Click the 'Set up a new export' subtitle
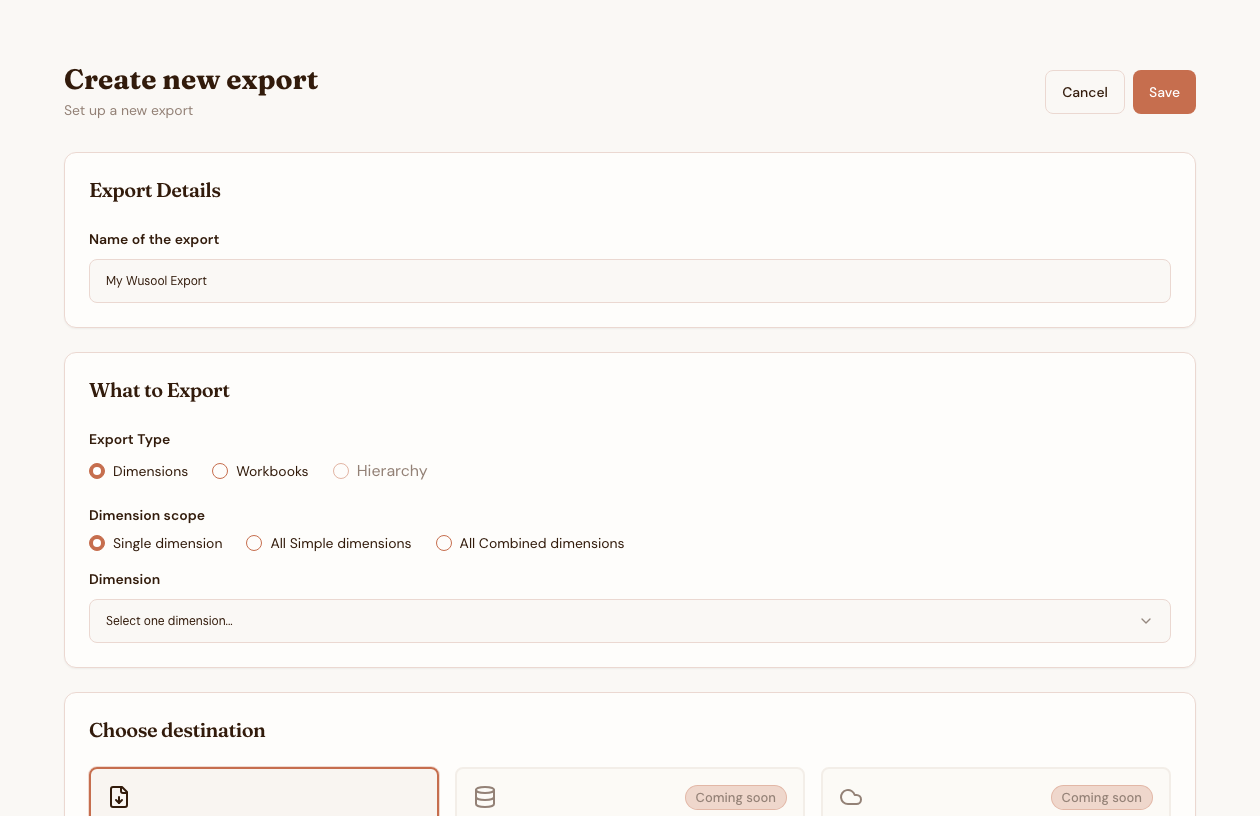This screenshot has width=1260, height=816. (128, 110)
